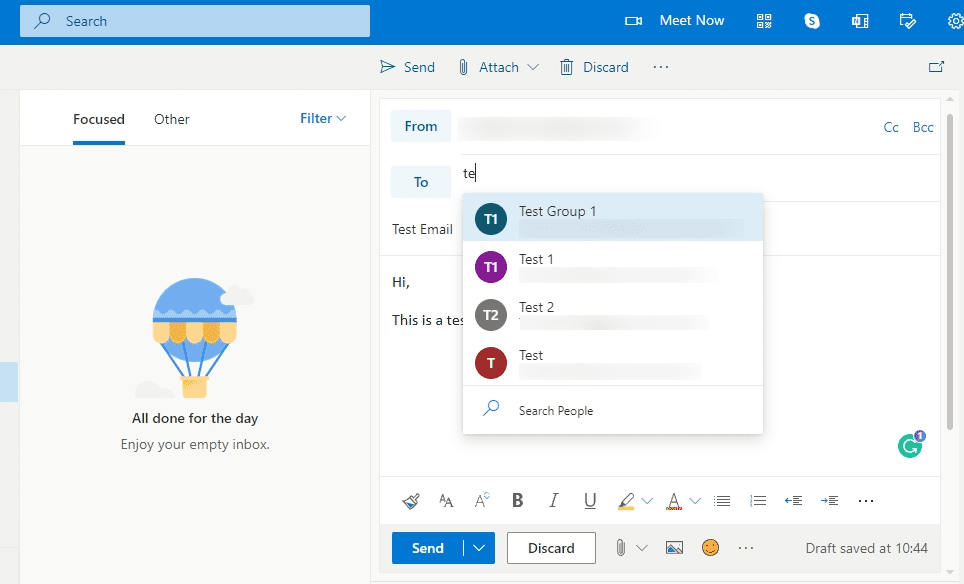Open the My Day calendar icon

tap(907, 21)
